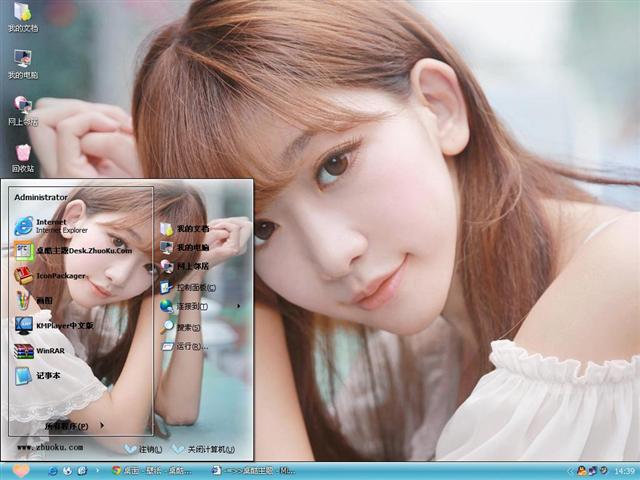Click 关闭计算机(U) shut down button

tap(204, 449)
